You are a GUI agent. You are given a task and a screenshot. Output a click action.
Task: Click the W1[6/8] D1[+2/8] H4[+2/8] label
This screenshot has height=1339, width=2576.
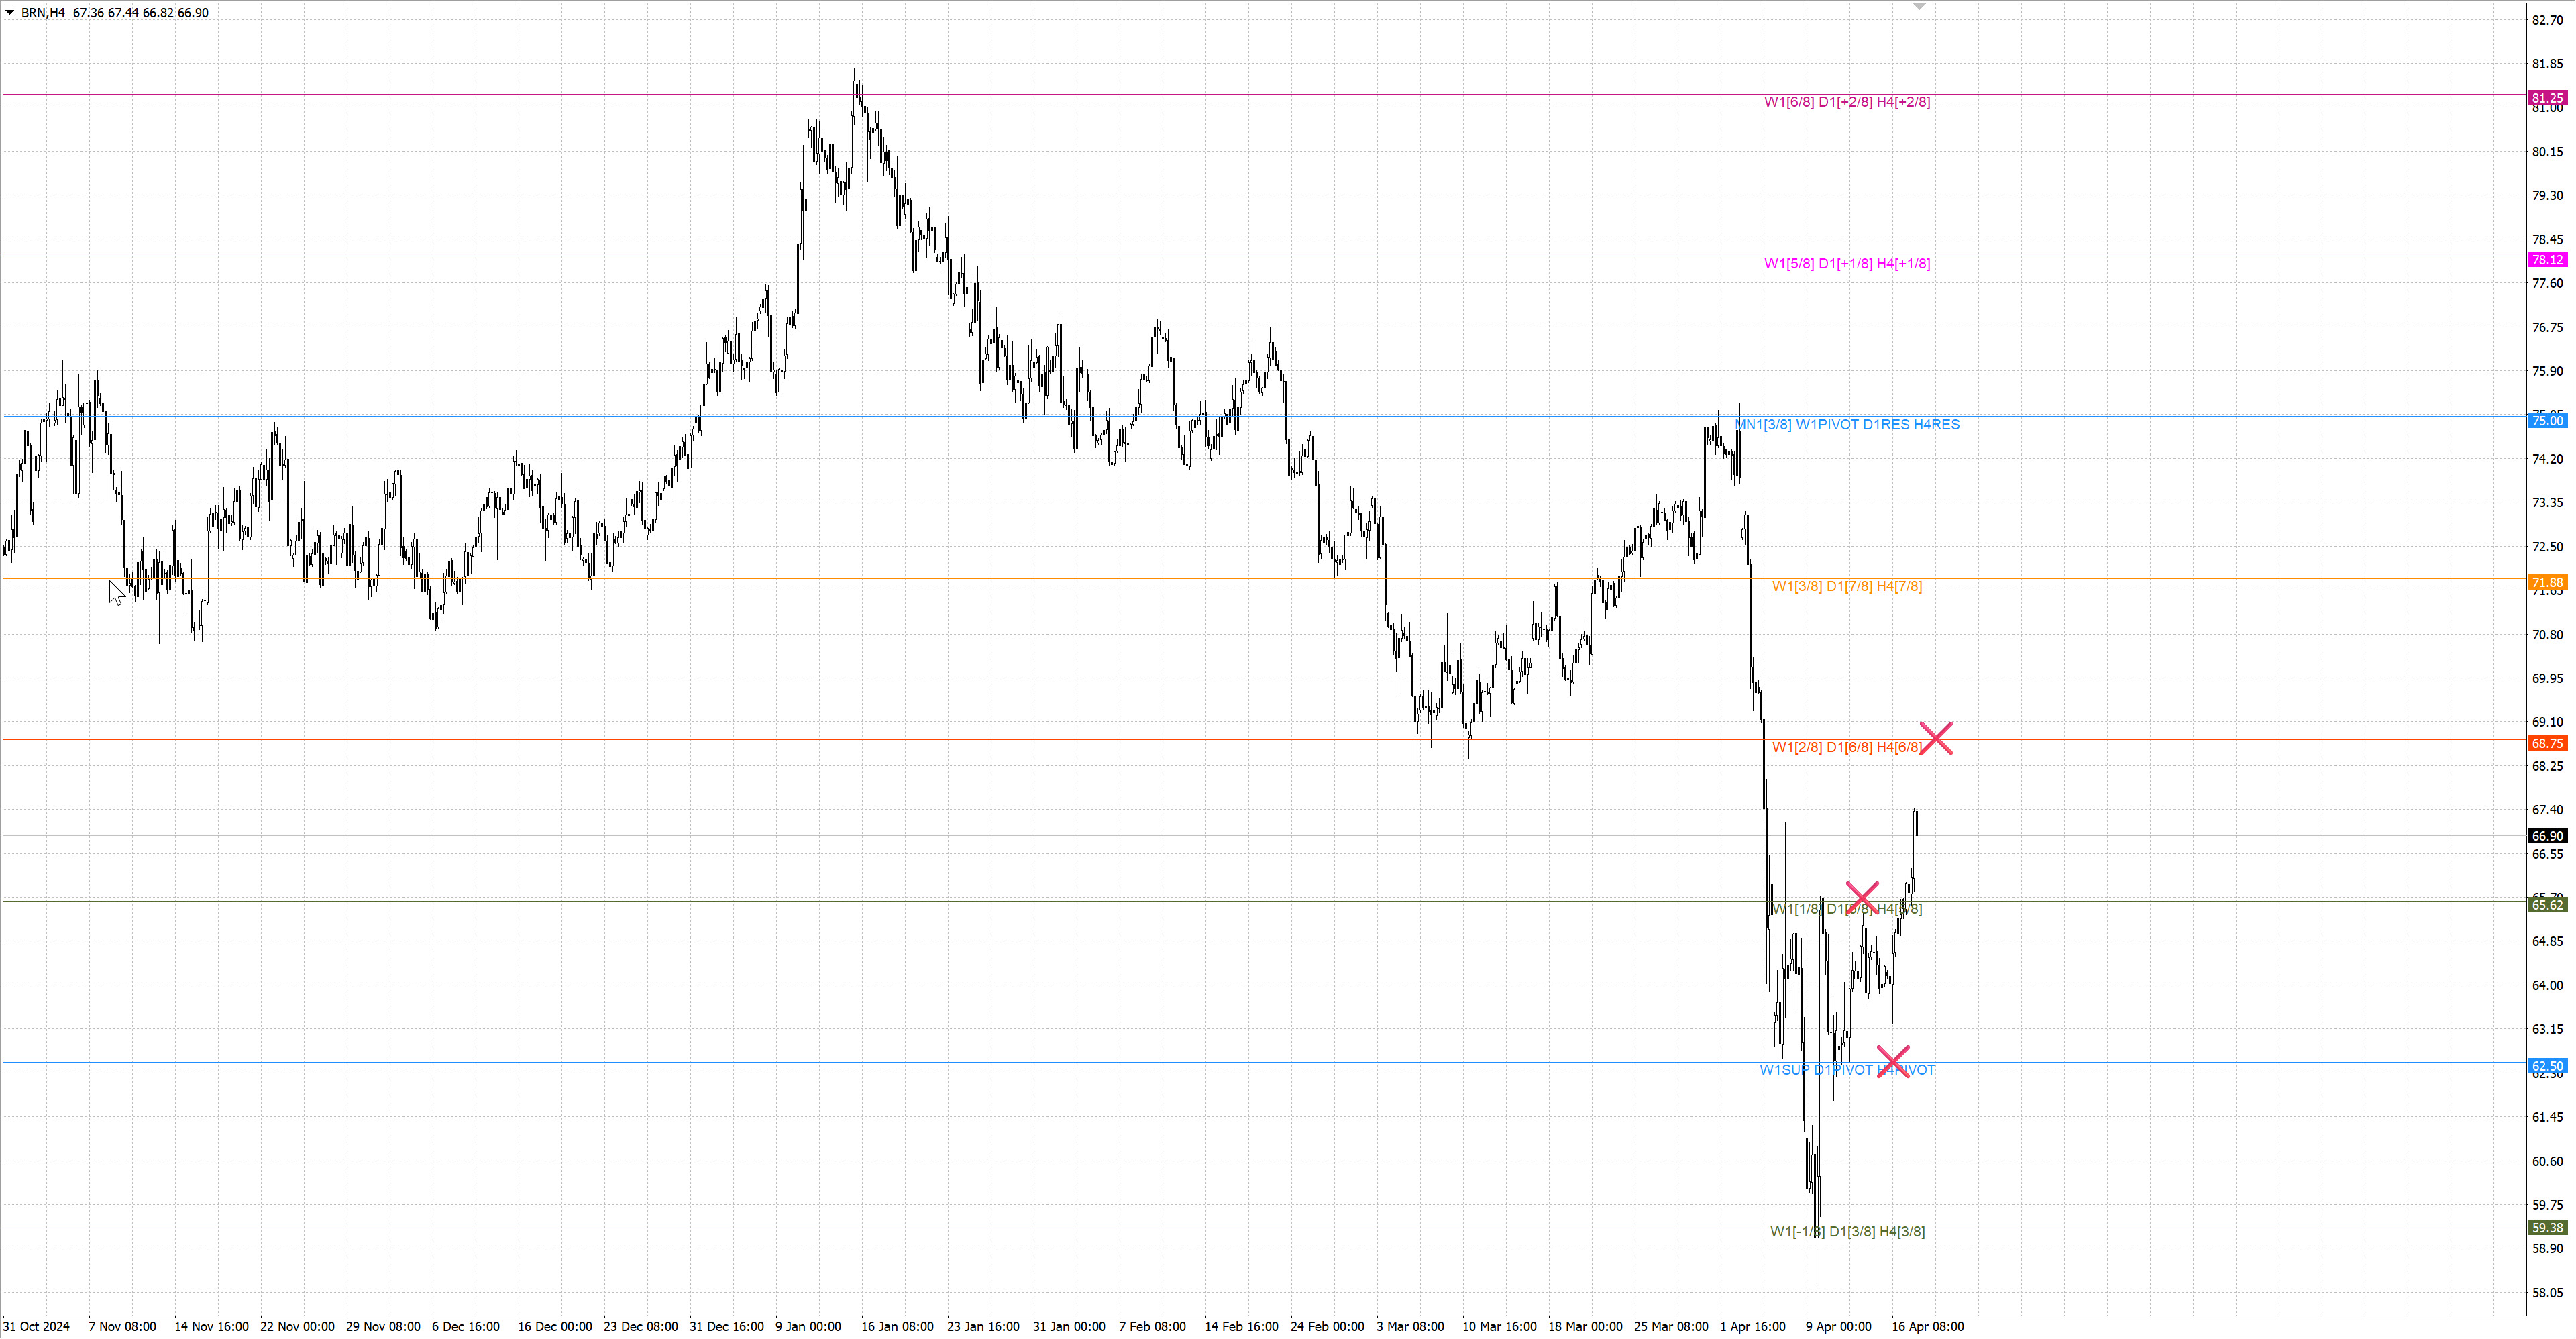tap(1847, 102)
